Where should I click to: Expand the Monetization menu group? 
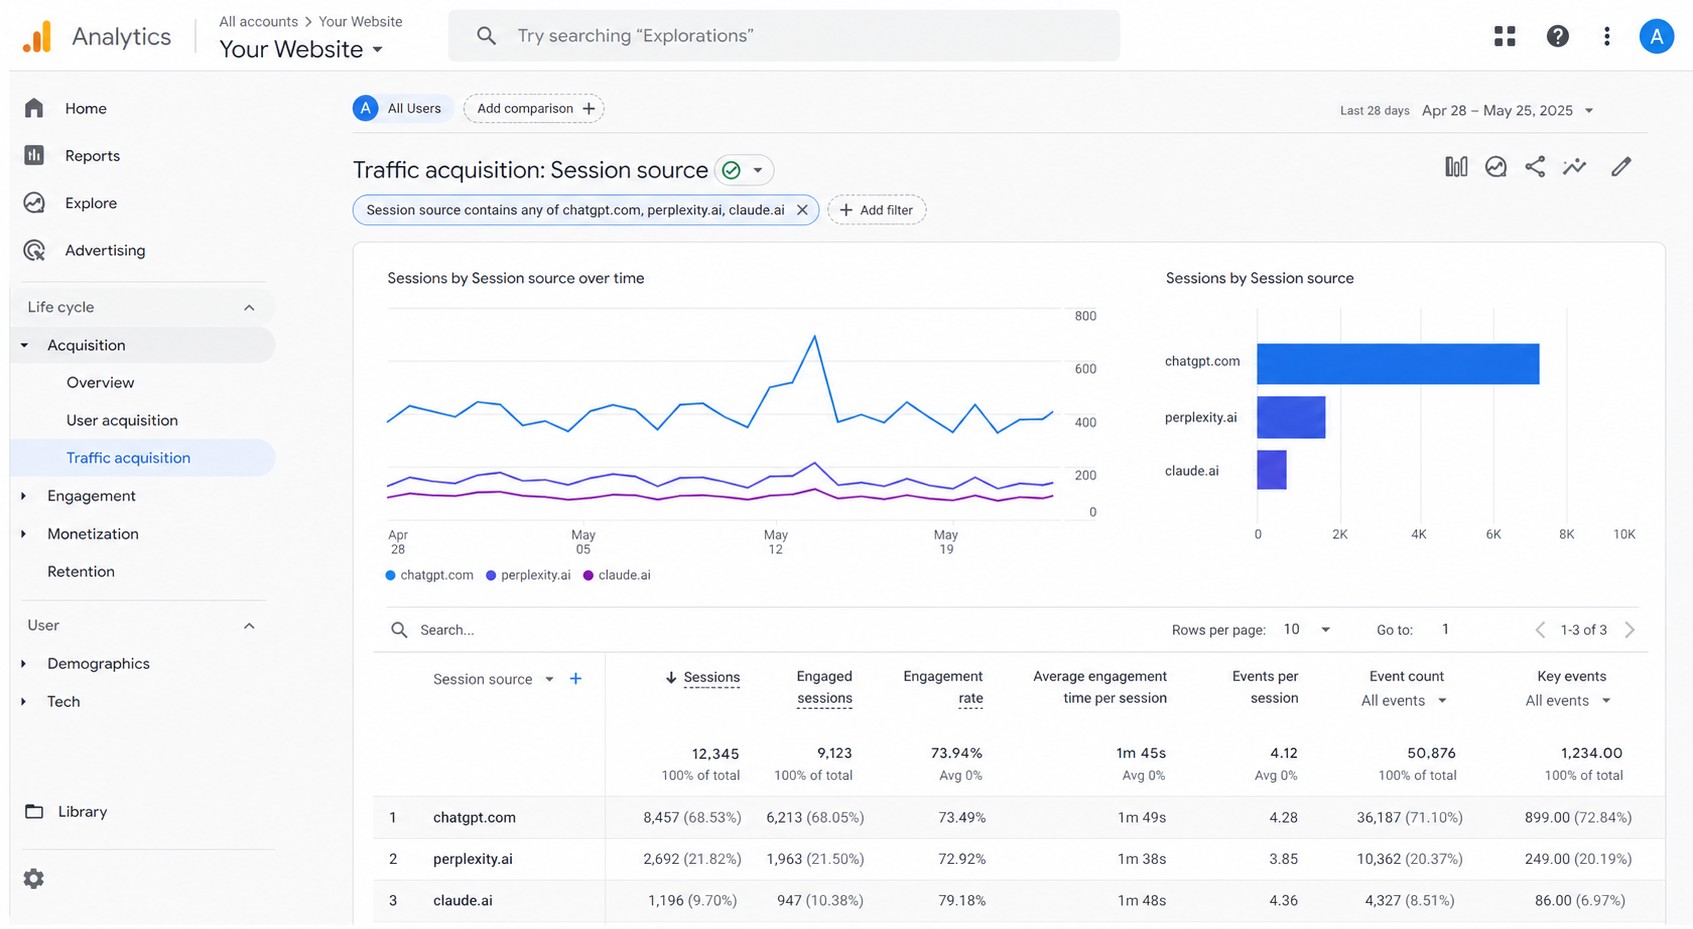point(24,534)
